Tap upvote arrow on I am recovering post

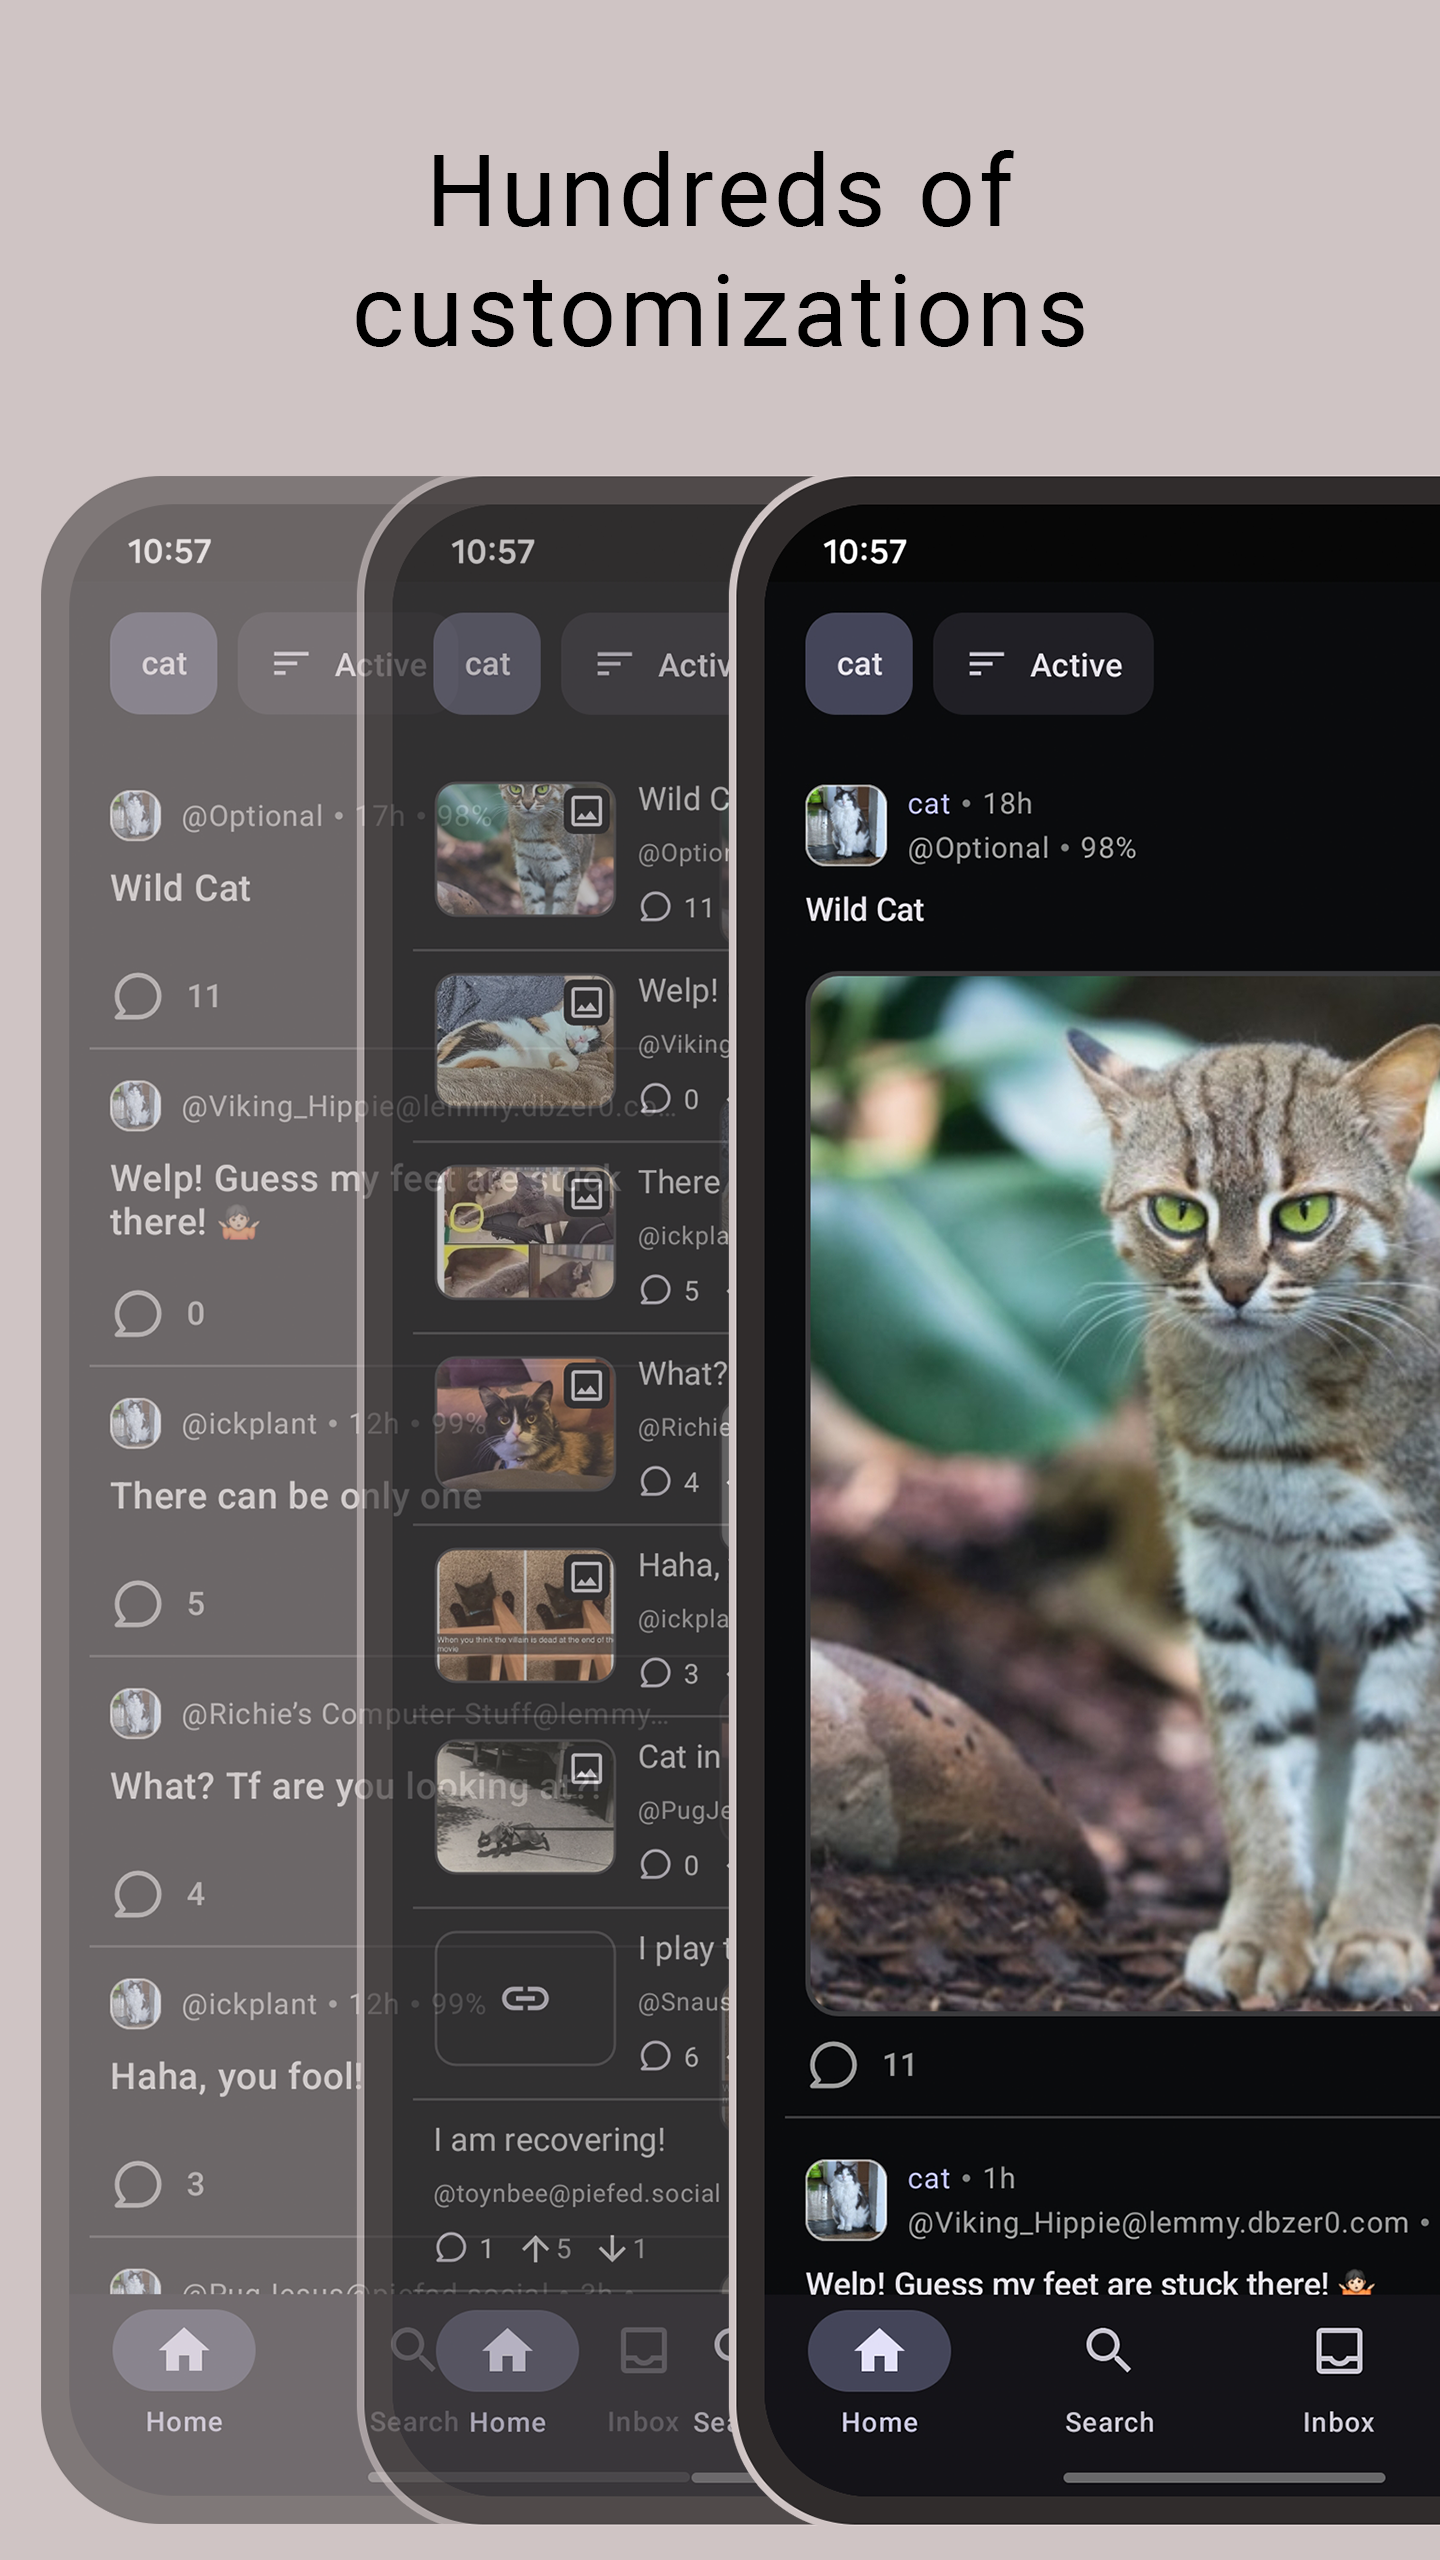[x=535, y=2249]
